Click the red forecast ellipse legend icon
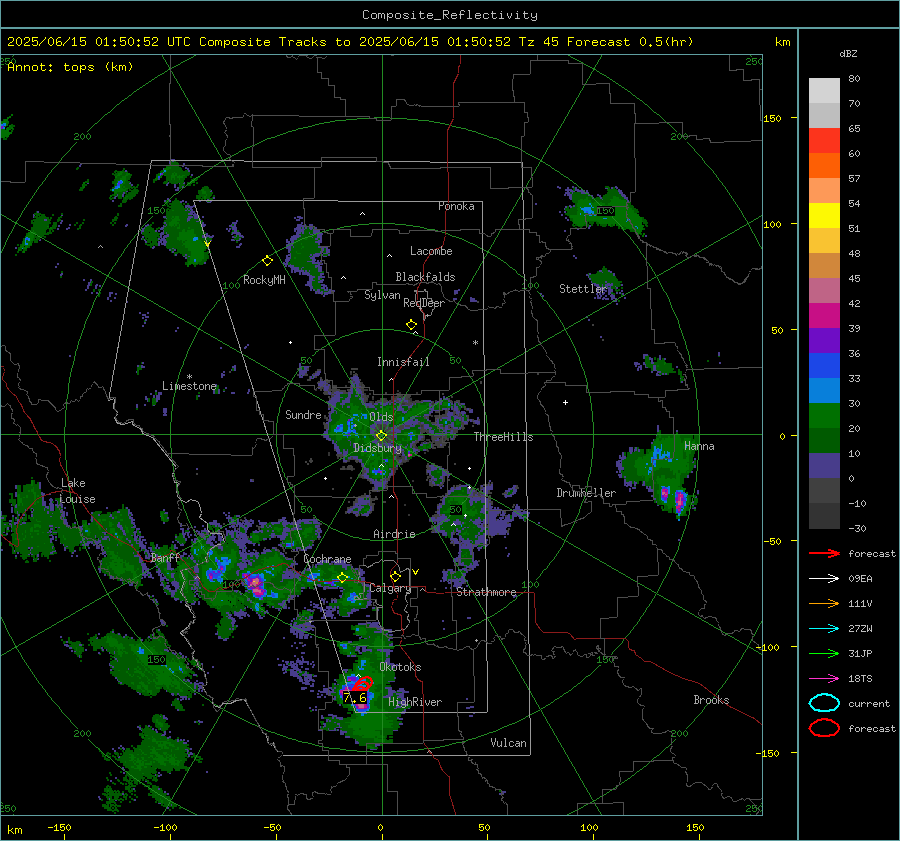 [x=824, y=728]
